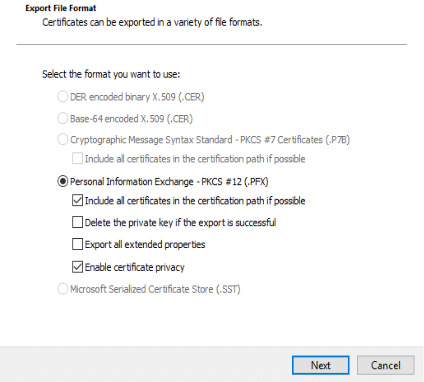Click the 'Delete the private key if the export is successful' label

pos(180,222)
